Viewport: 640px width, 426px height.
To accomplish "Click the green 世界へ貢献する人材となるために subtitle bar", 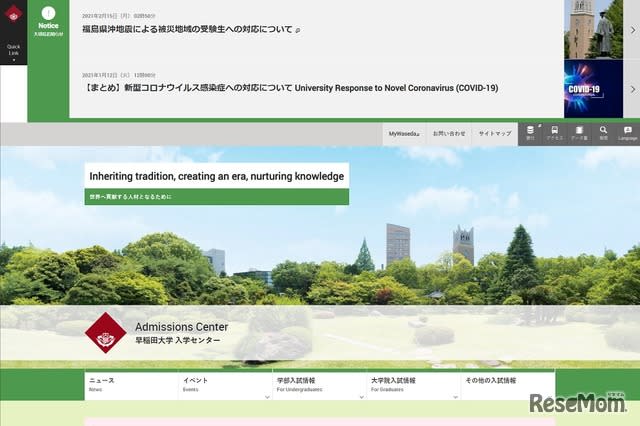I will pos(217,197).
